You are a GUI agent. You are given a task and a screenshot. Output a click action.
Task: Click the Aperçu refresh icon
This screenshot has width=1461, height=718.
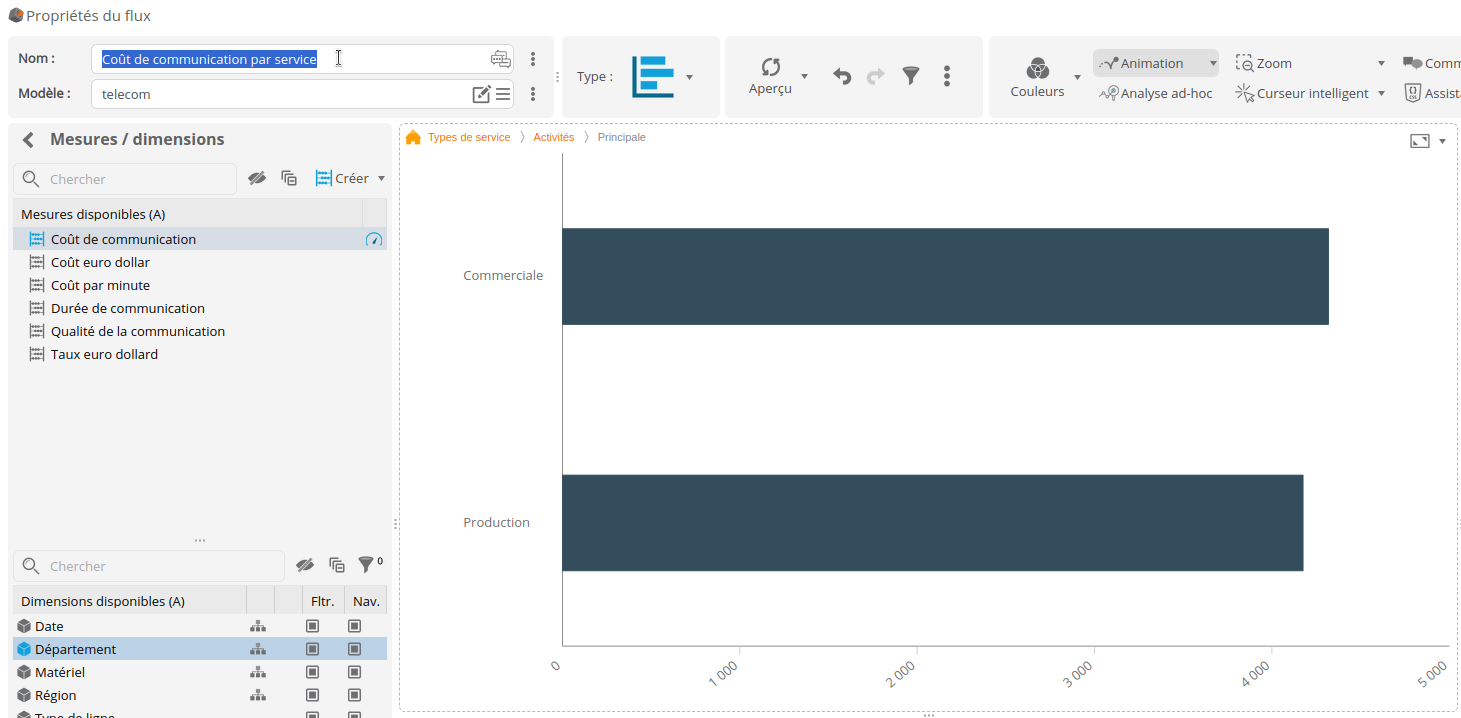pos(770,67)
